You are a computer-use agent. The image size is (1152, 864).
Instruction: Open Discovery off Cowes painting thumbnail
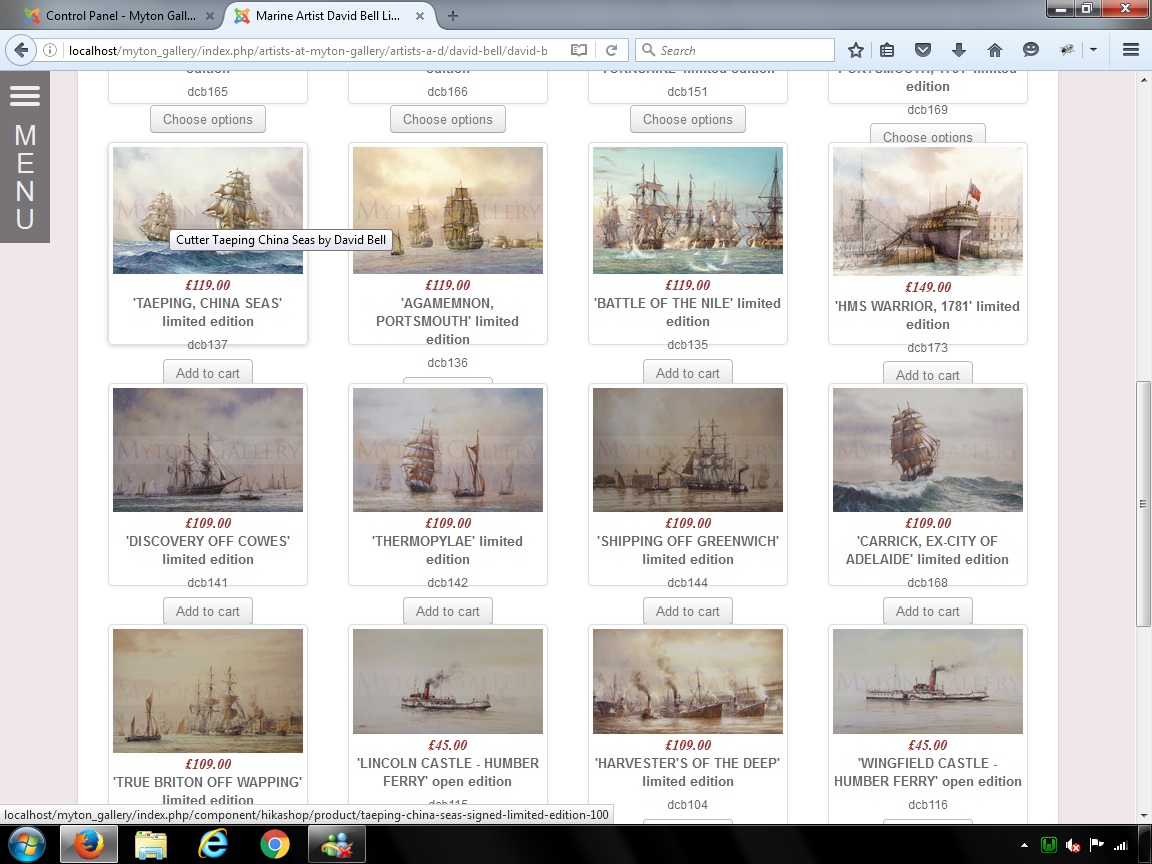208,450
